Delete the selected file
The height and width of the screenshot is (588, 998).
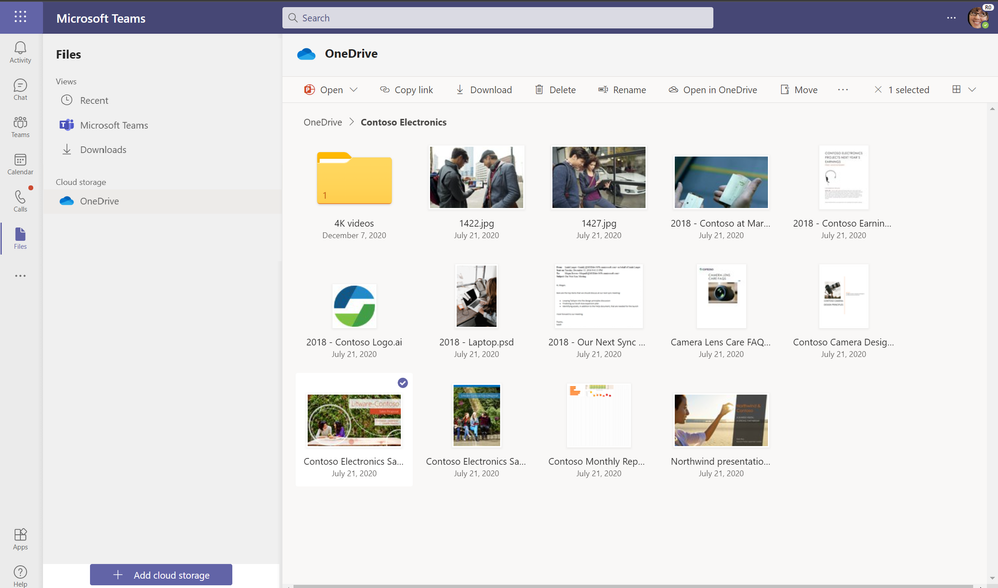tap(555, 90)
